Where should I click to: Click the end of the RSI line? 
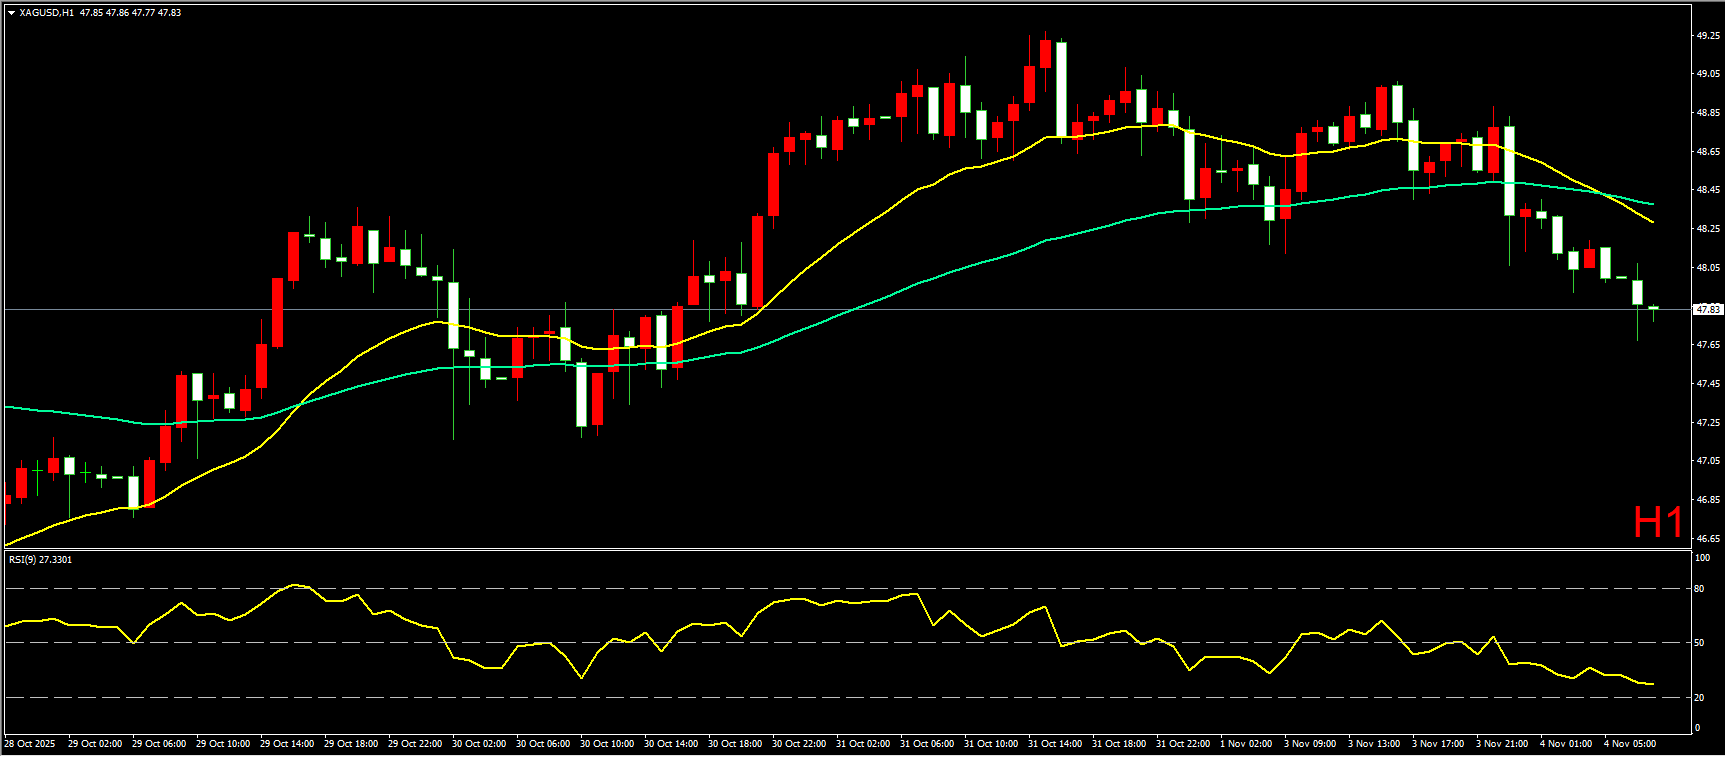pyautogui.click(x=1652, y=684)
